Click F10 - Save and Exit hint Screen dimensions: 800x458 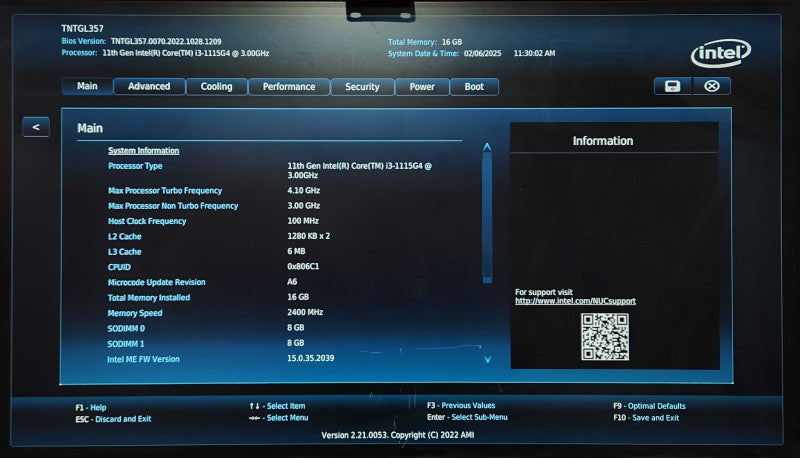point(646,418)
